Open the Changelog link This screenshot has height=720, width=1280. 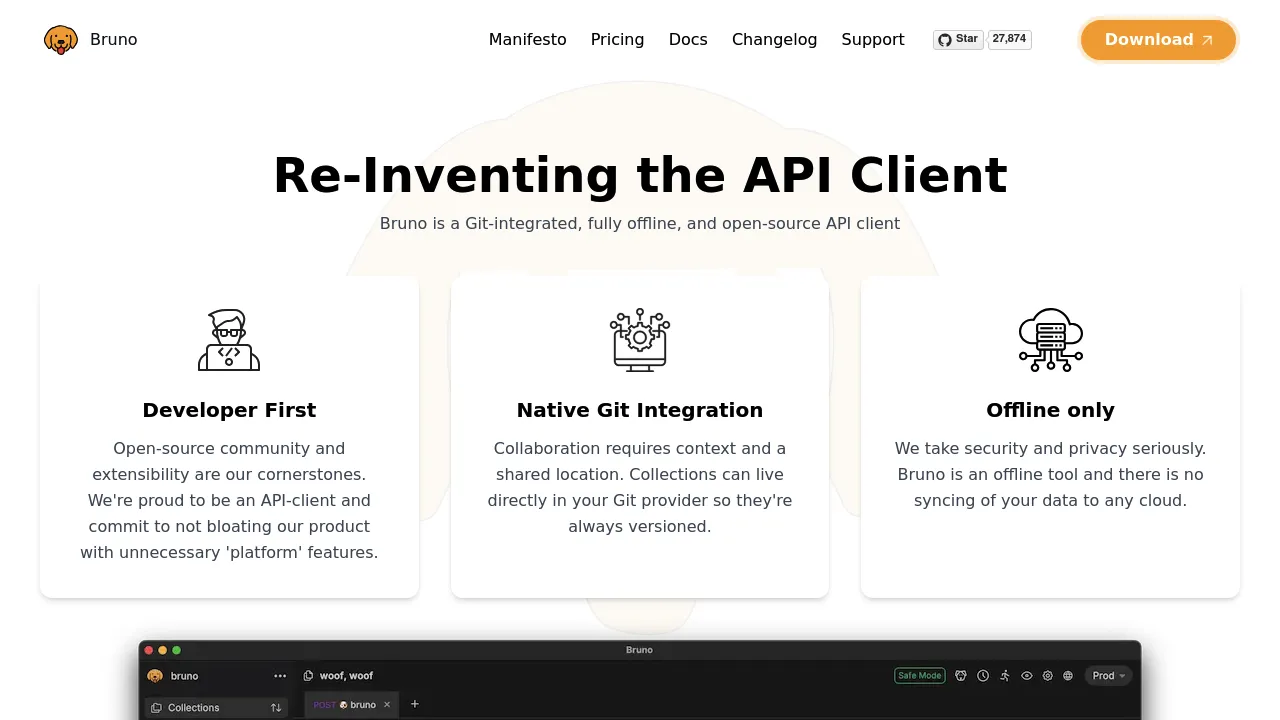point(774,40)
